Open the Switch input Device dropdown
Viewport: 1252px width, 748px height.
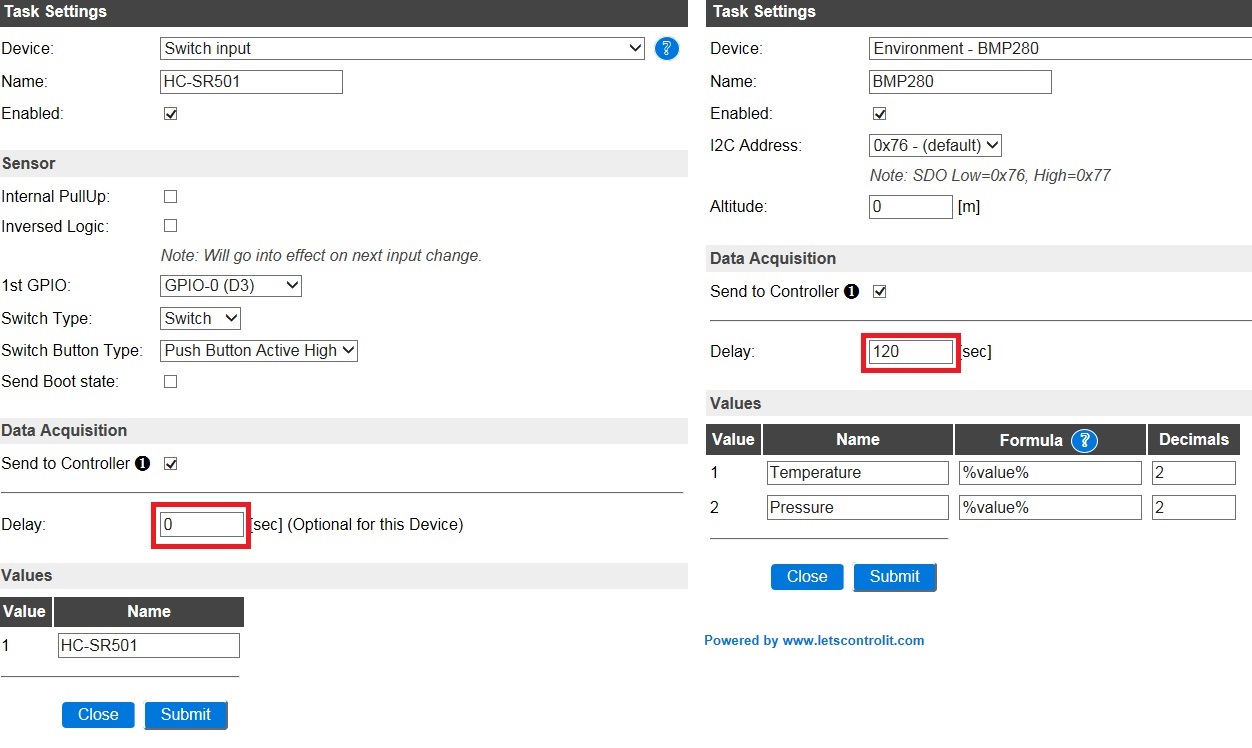click(x=402, y=48)
